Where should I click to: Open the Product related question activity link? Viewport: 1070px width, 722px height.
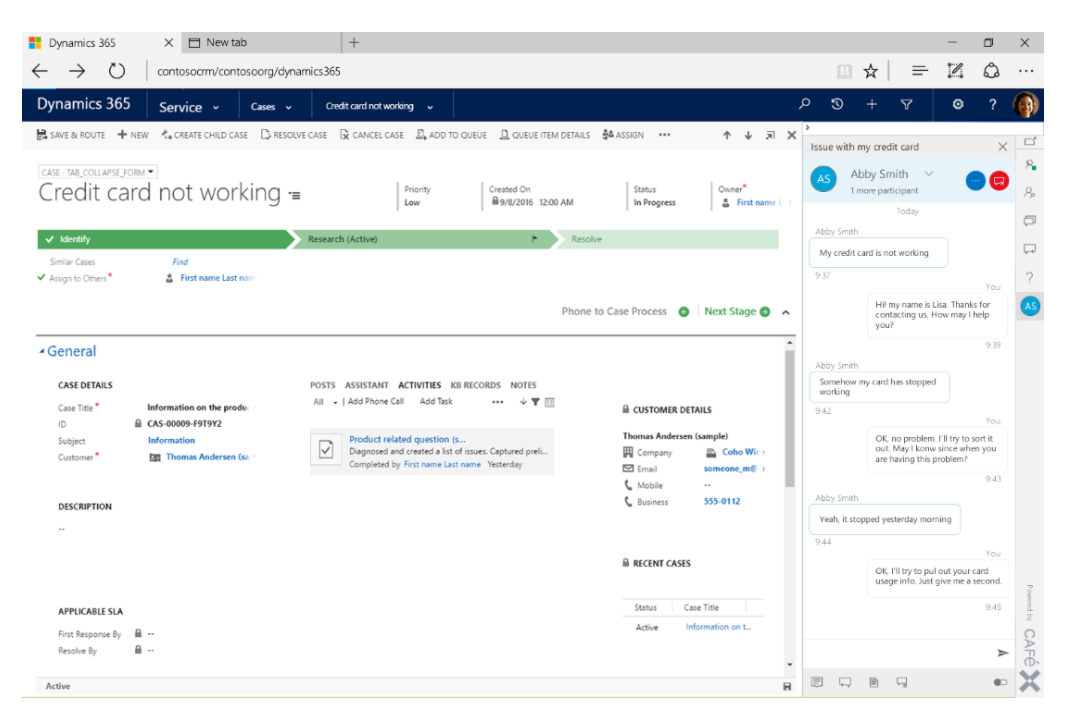click(x=407, y=439)
